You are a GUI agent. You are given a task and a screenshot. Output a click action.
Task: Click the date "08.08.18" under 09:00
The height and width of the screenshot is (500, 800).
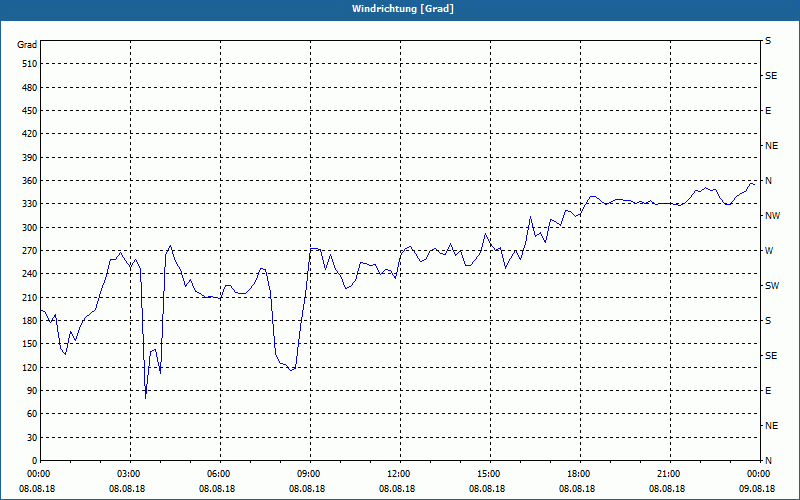[307, 489]
